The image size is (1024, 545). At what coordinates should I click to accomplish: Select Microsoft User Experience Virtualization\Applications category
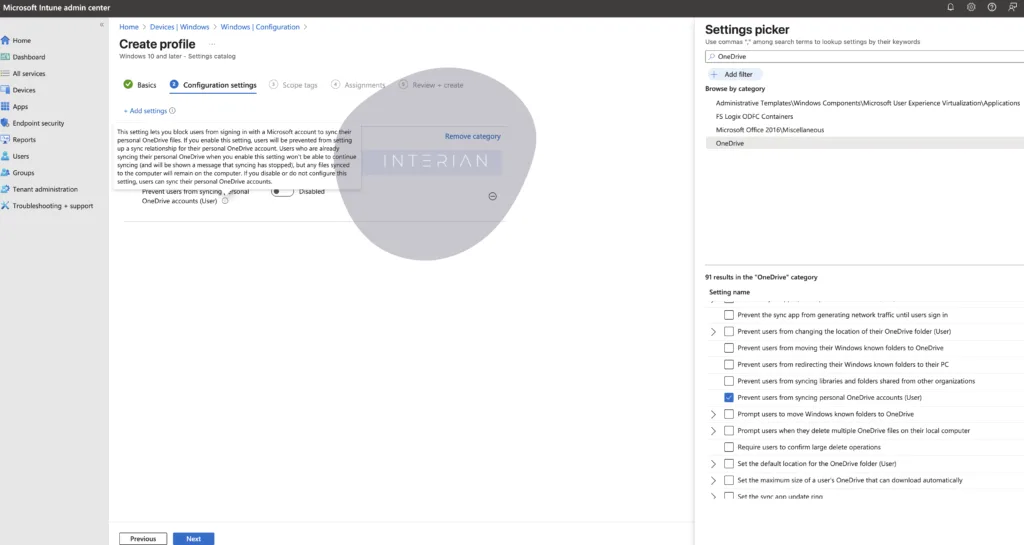(x=868, y=103)
